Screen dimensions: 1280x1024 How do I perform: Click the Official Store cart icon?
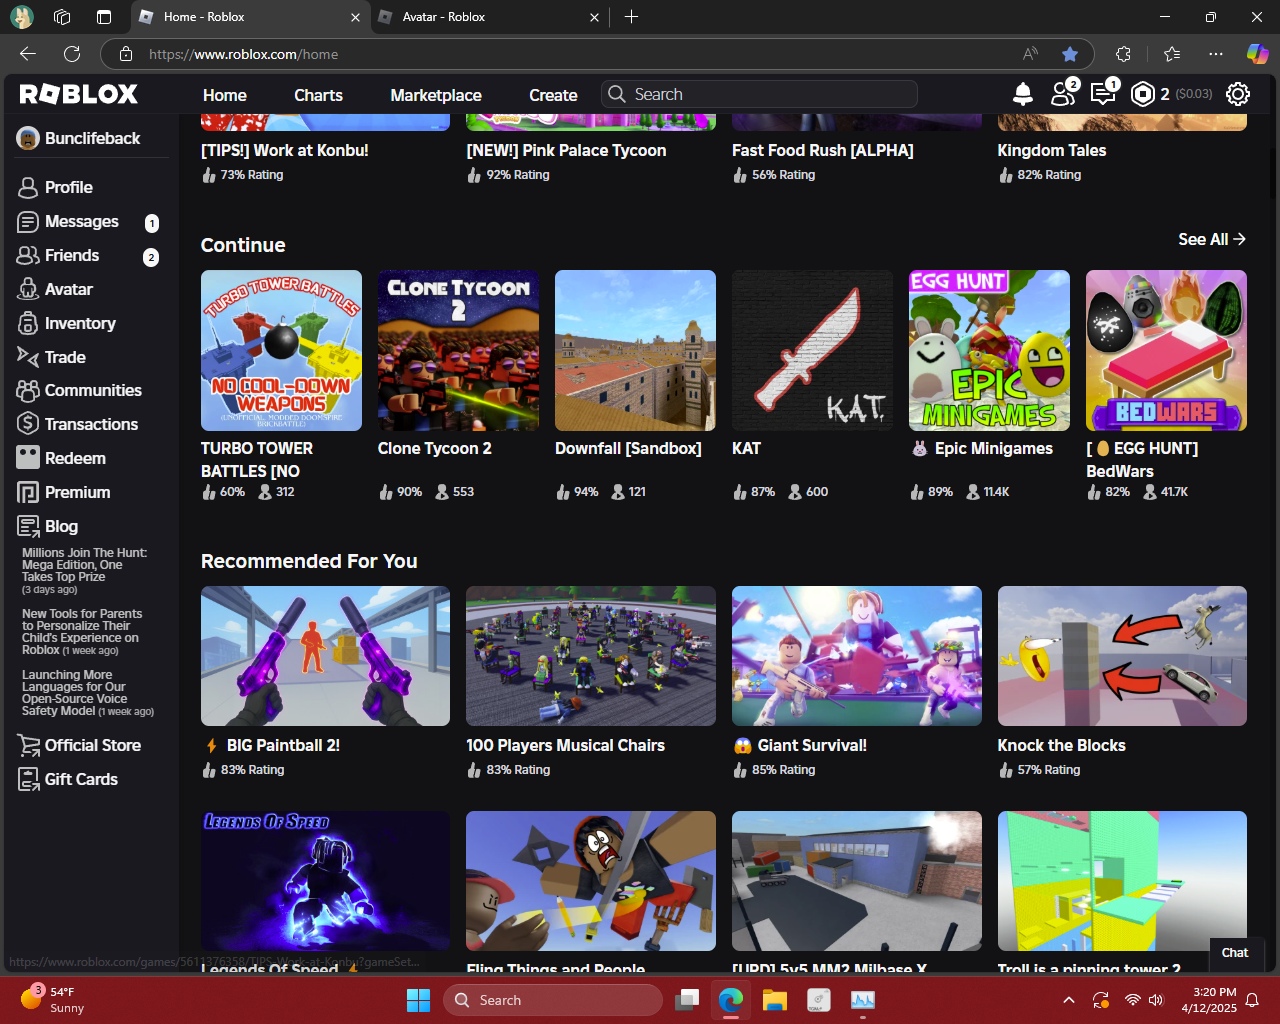[x=28, y=745]
